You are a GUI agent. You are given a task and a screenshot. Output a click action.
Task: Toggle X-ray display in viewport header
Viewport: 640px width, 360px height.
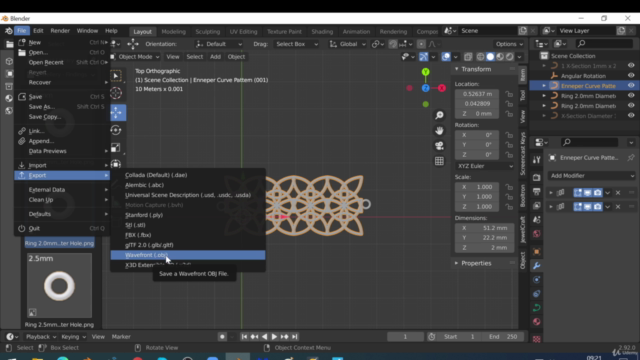coord(468,57)
